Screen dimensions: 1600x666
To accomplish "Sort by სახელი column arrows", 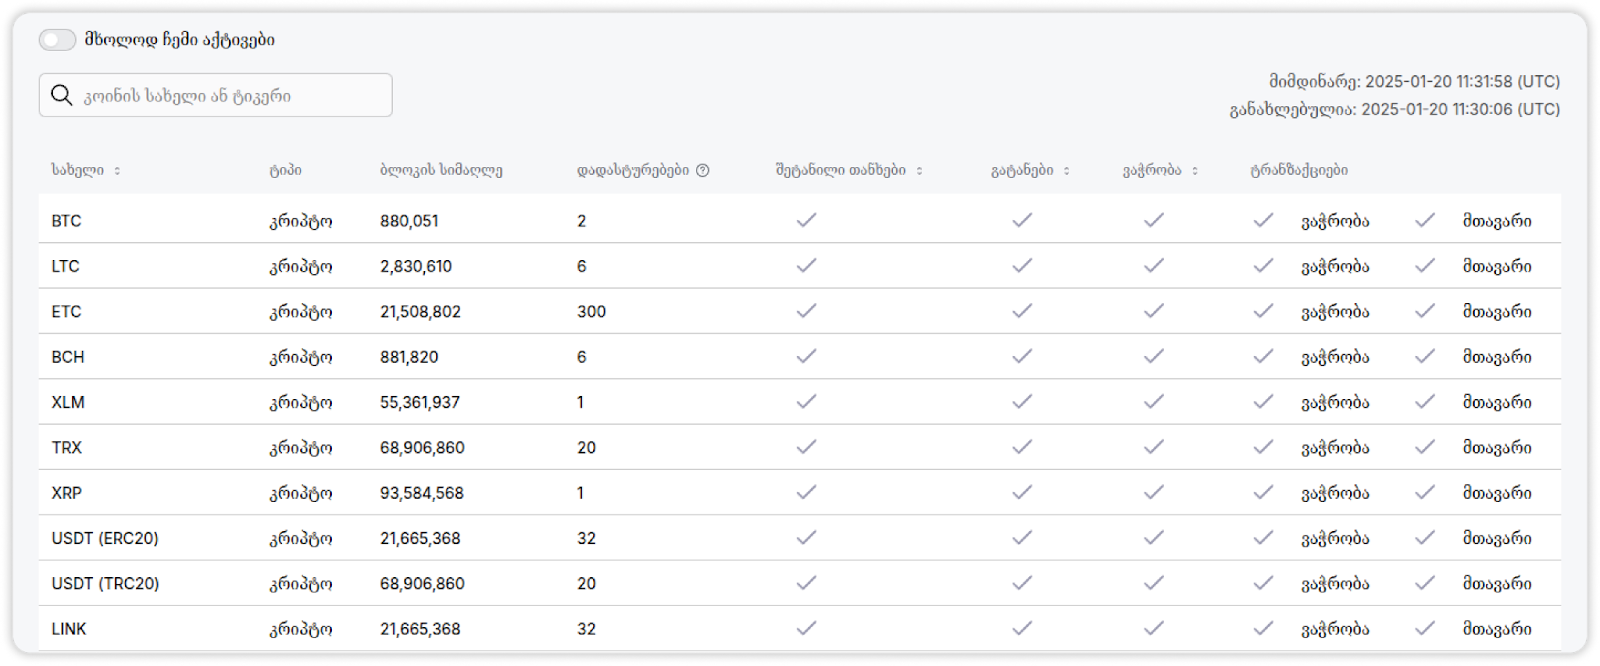I will tap(117, 171).
